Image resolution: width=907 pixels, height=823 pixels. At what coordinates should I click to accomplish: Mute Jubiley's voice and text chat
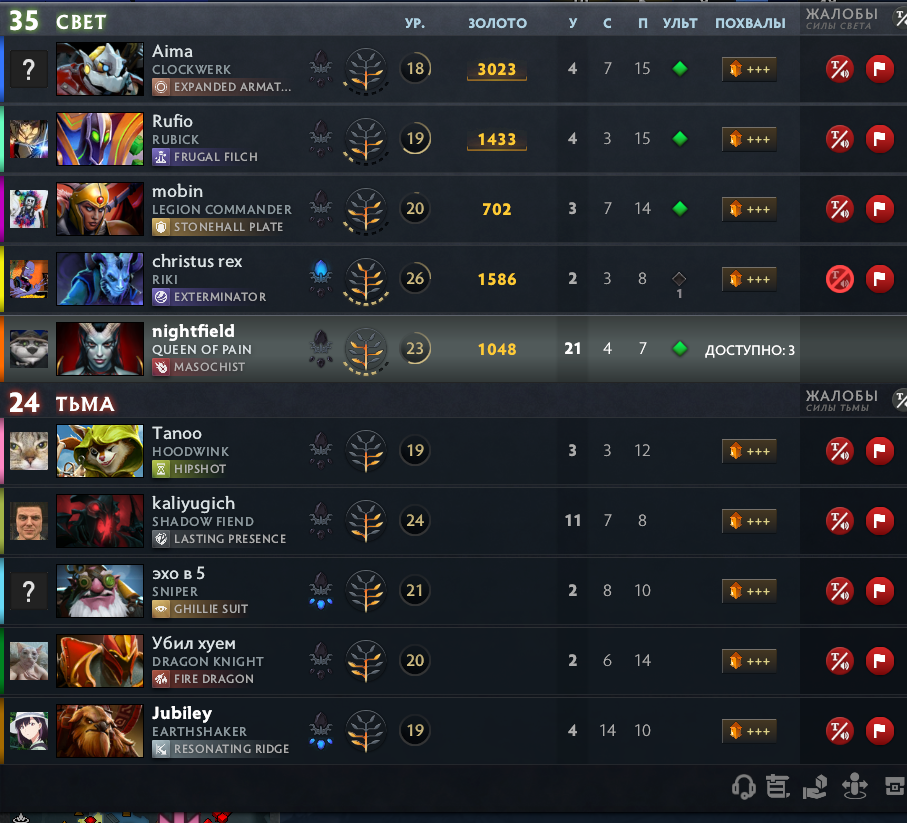pyautogui.click(x=839, y=730)
